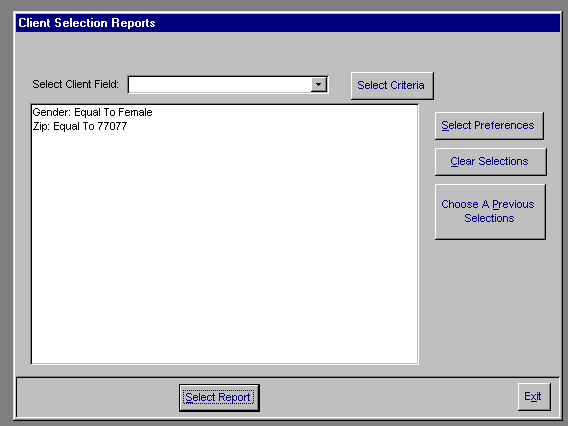Select the Gender: Equal To Female entry
The height and width of the screenshot is (426, 568).
pos(92,112)
